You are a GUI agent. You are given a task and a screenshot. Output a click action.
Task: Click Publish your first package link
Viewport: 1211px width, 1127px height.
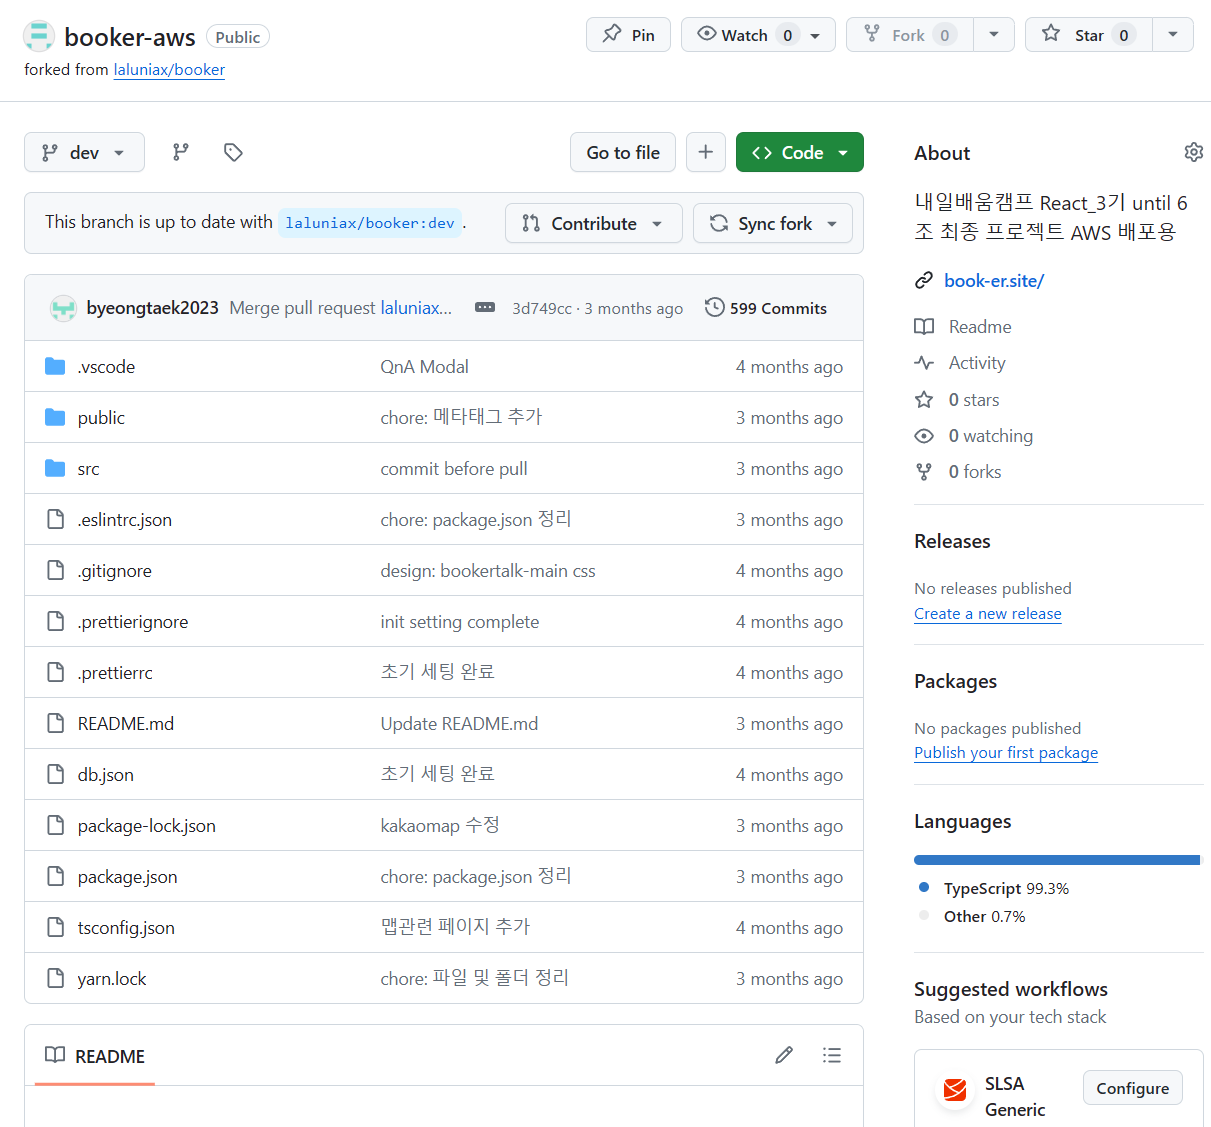1006,753
